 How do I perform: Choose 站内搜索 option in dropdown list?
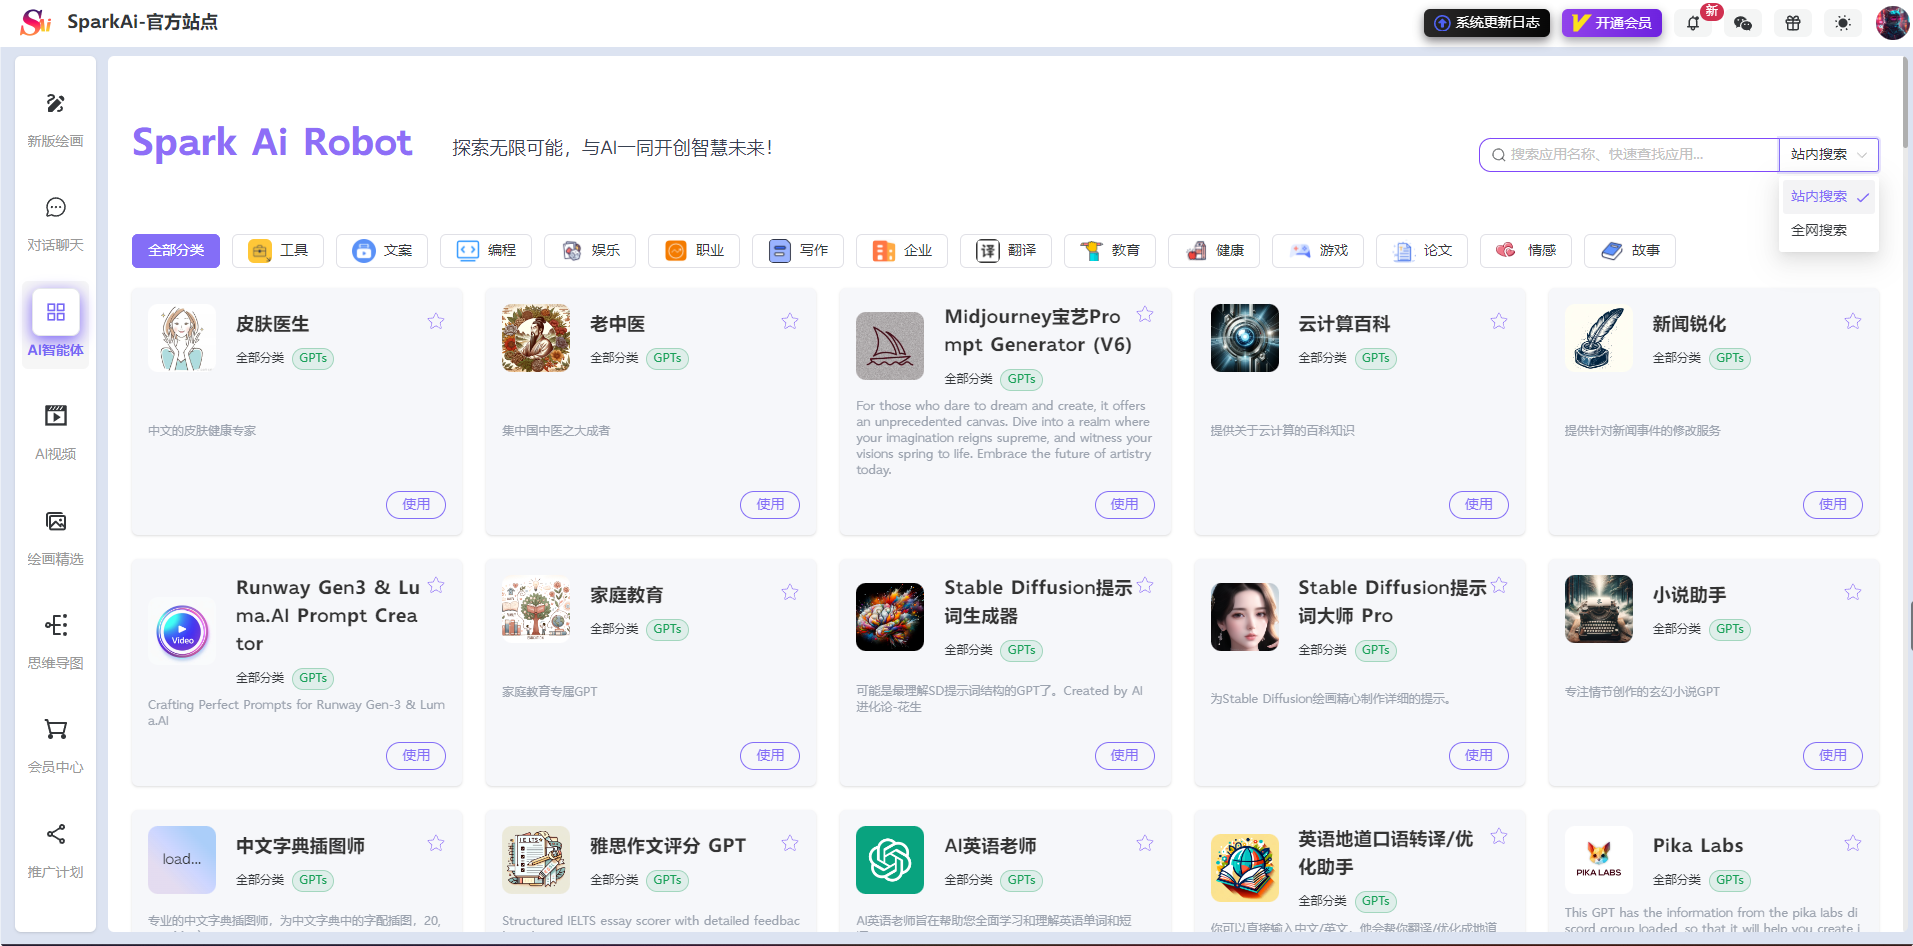pos(1828,197)
